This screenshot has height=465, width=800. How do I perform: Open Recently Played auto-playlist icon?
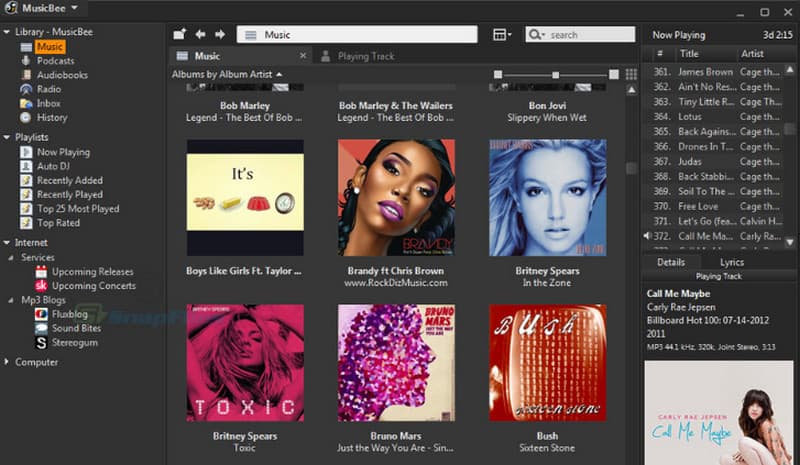pyautogui.click(x=26, y=194)
